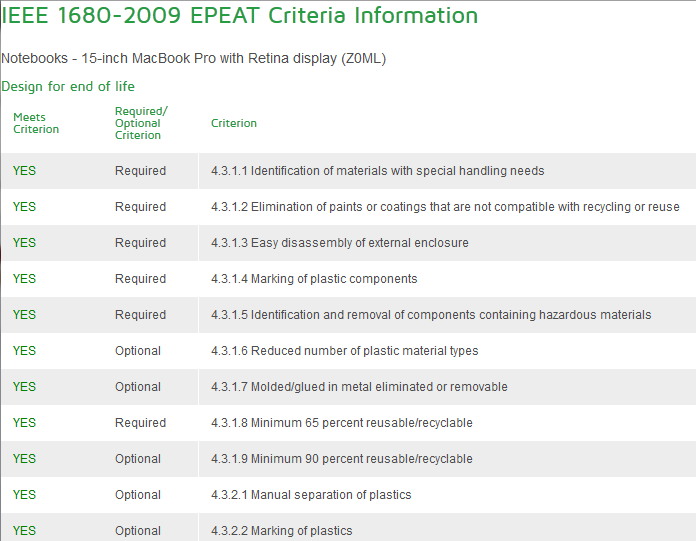Click Required in the 4.3.1.8 row
Image resolution: width=696 pixels, height=541 pixels.
pos(140,423)
